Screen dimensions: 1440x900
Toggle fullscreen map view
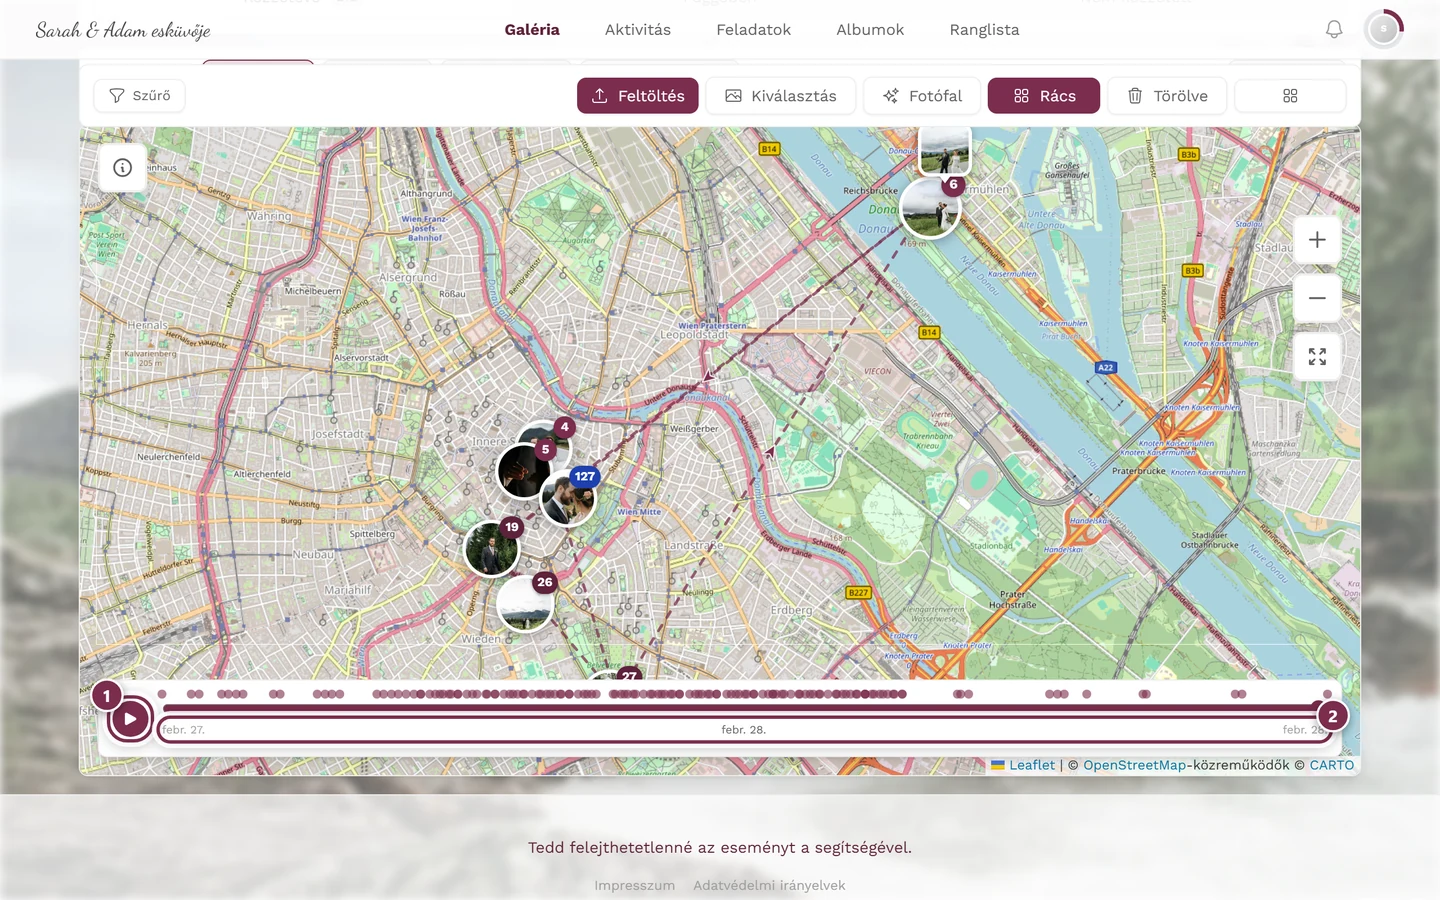coord(1317,357)
